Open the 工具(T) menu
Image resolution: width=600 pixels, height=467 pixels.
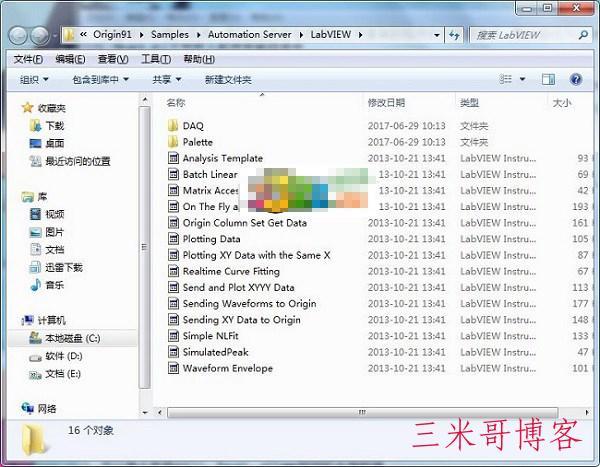point(156,59)
